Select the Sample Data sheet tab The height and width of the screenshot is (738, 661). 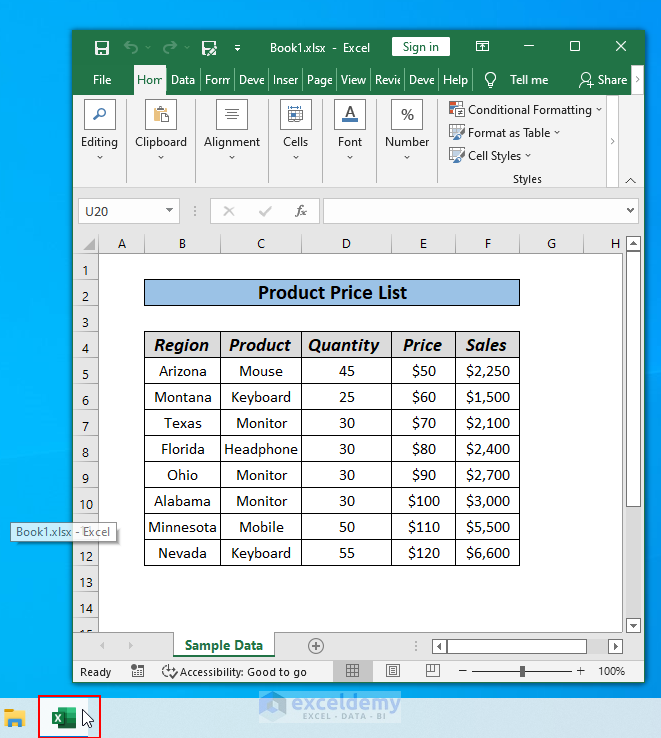pyautogui.click(x=224, y=645)
